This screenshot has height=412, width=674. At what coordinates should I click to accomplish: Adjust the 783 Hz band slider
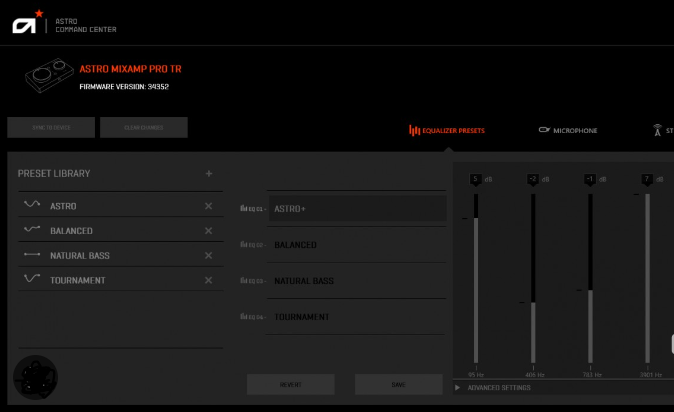[x=590, y=278]
